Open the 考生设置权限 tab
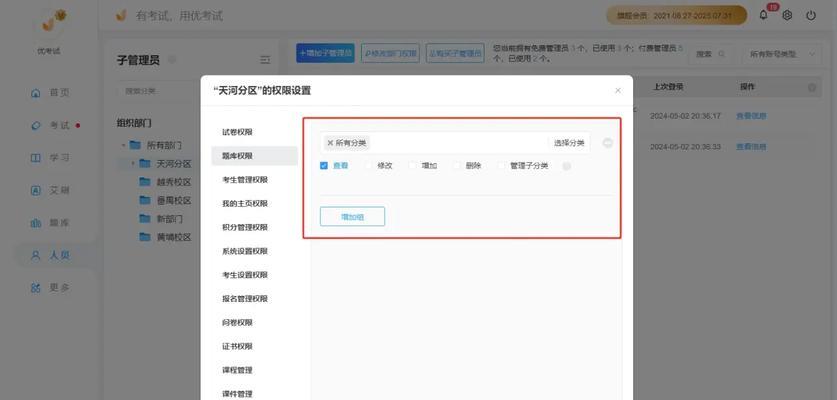The height and width of the screenshot is (400, 837). tap(254, 275)
